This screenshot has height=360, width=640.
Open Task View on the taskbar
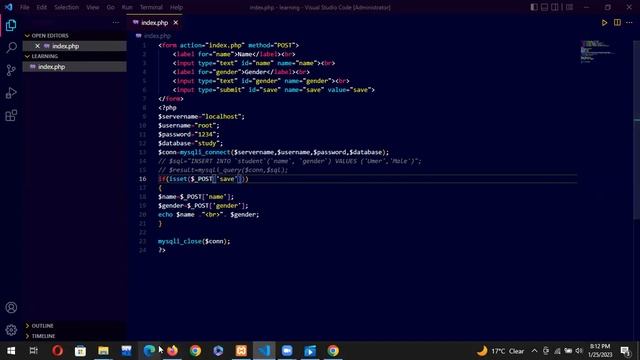click(x=34, y=351)
